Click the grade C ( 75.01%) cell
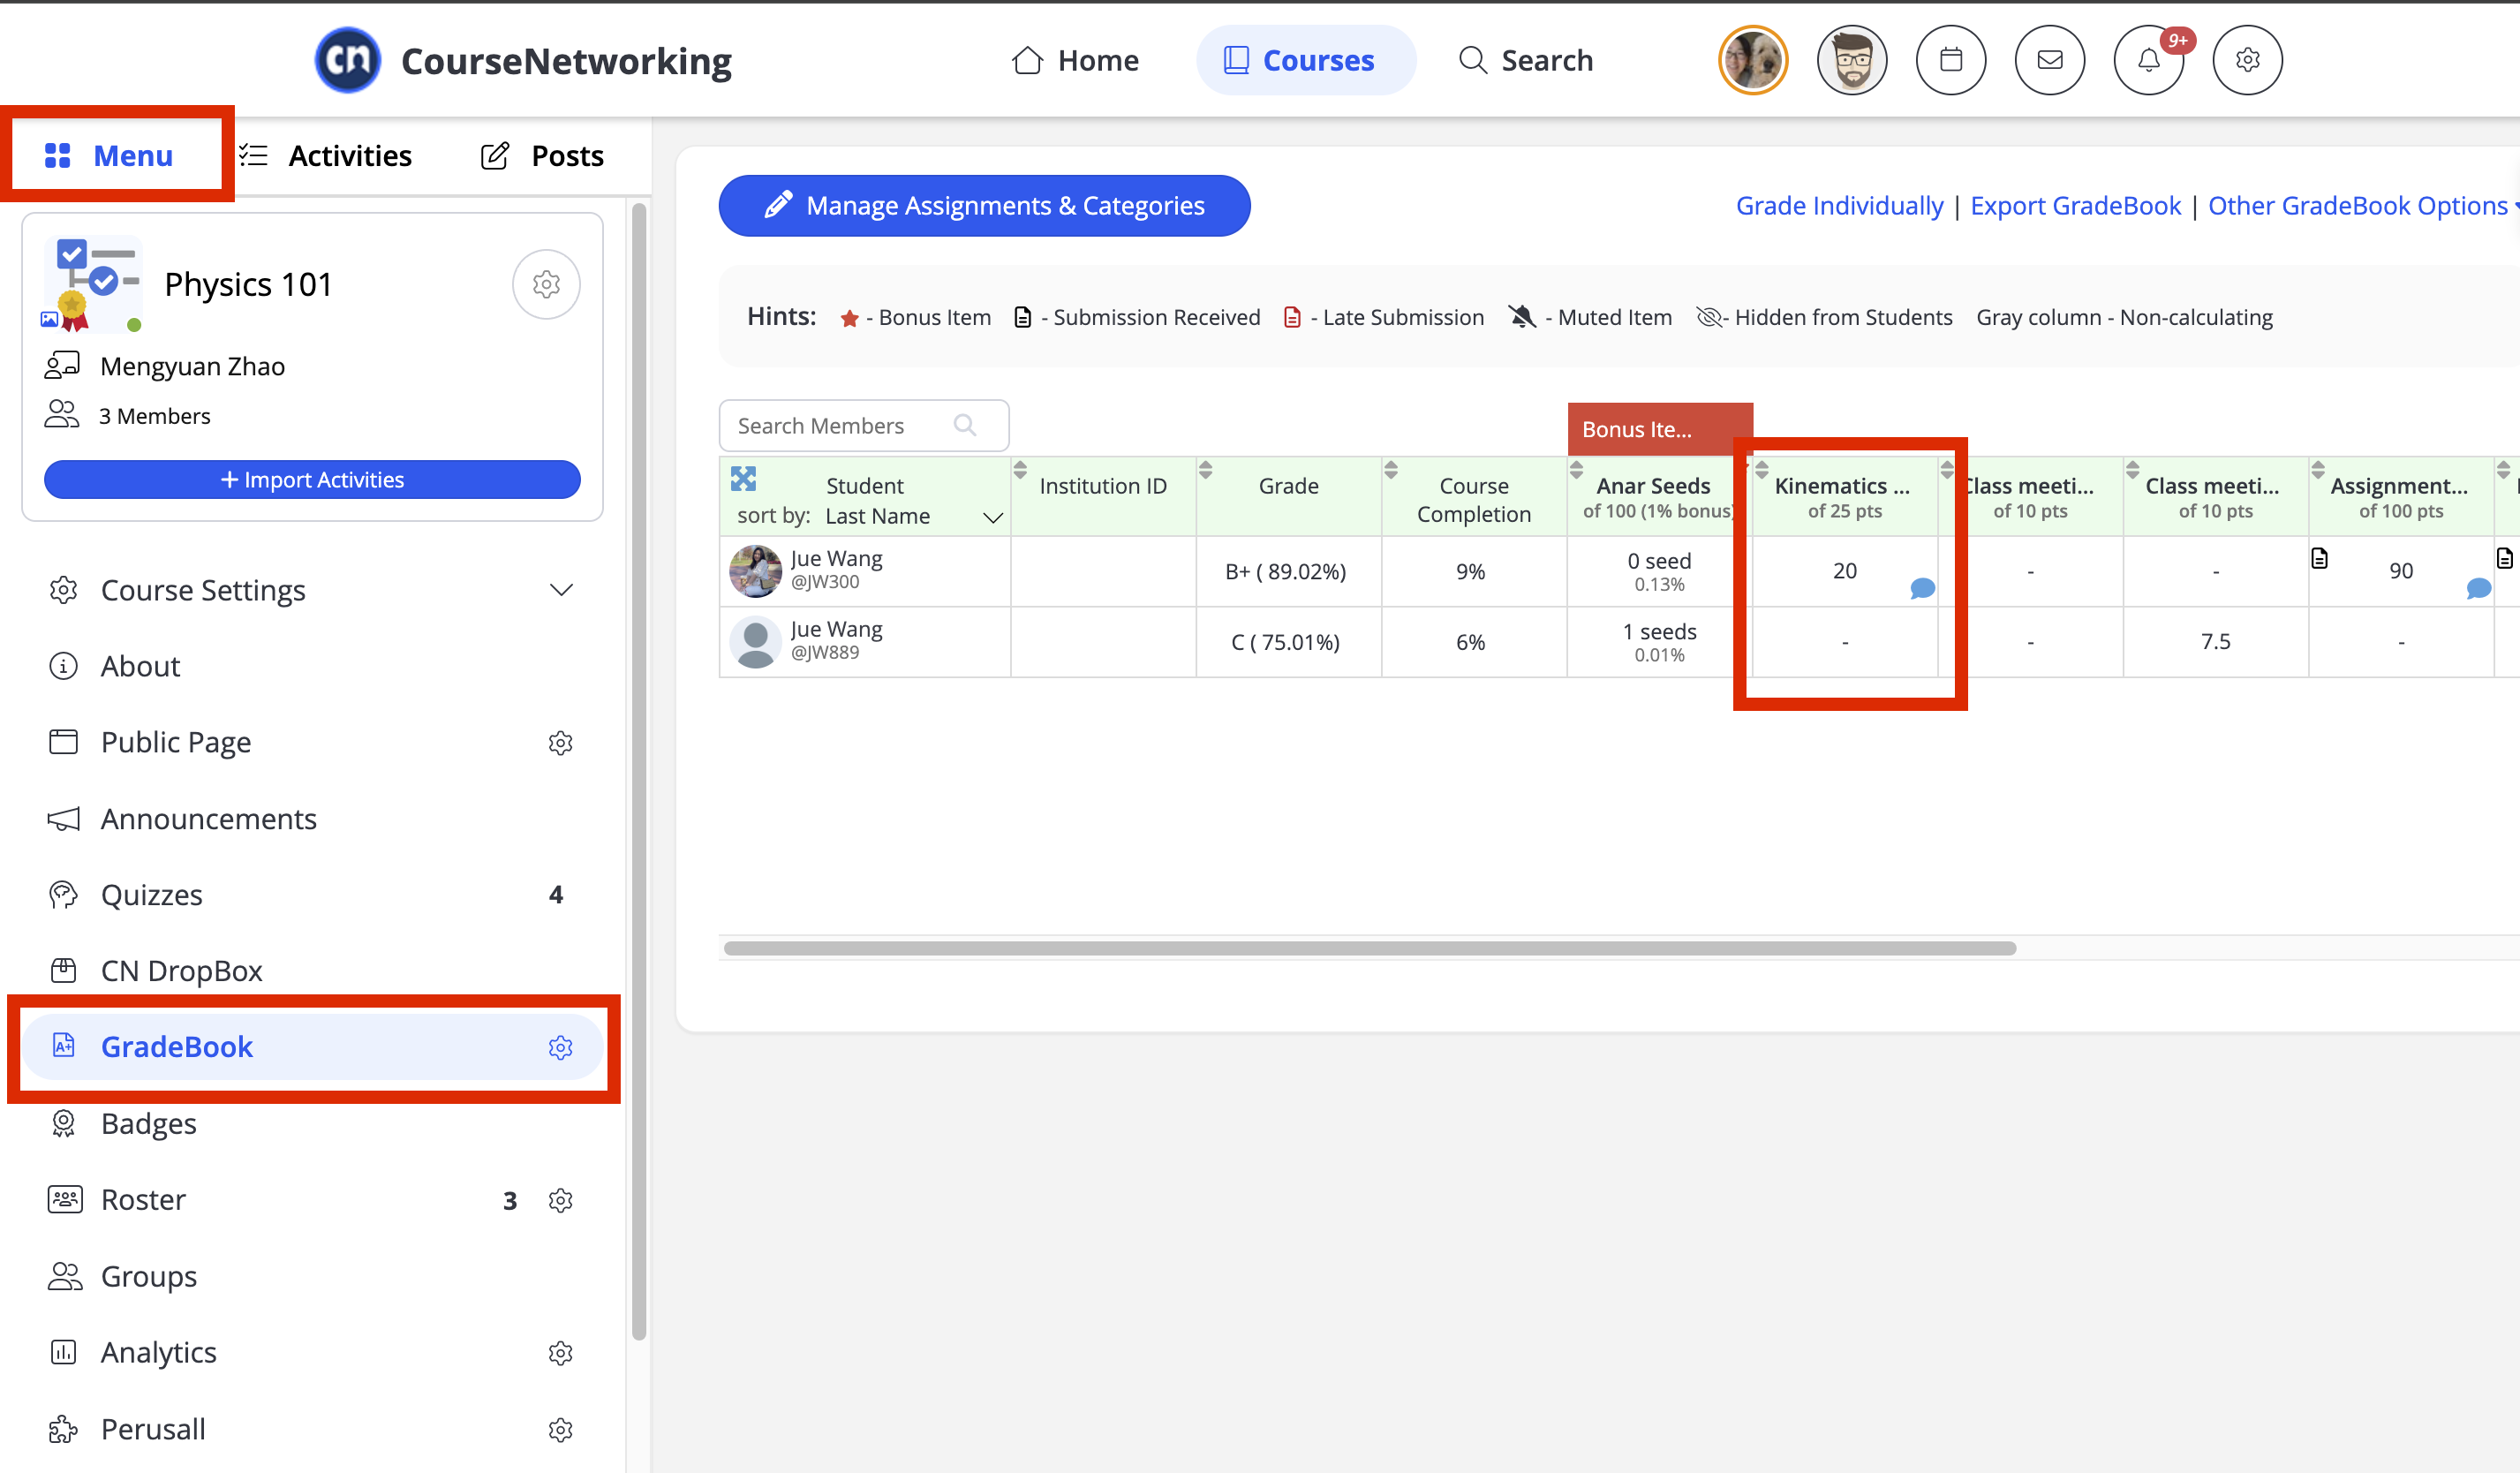2520x1473 pixels. [x=1288, y=642]
